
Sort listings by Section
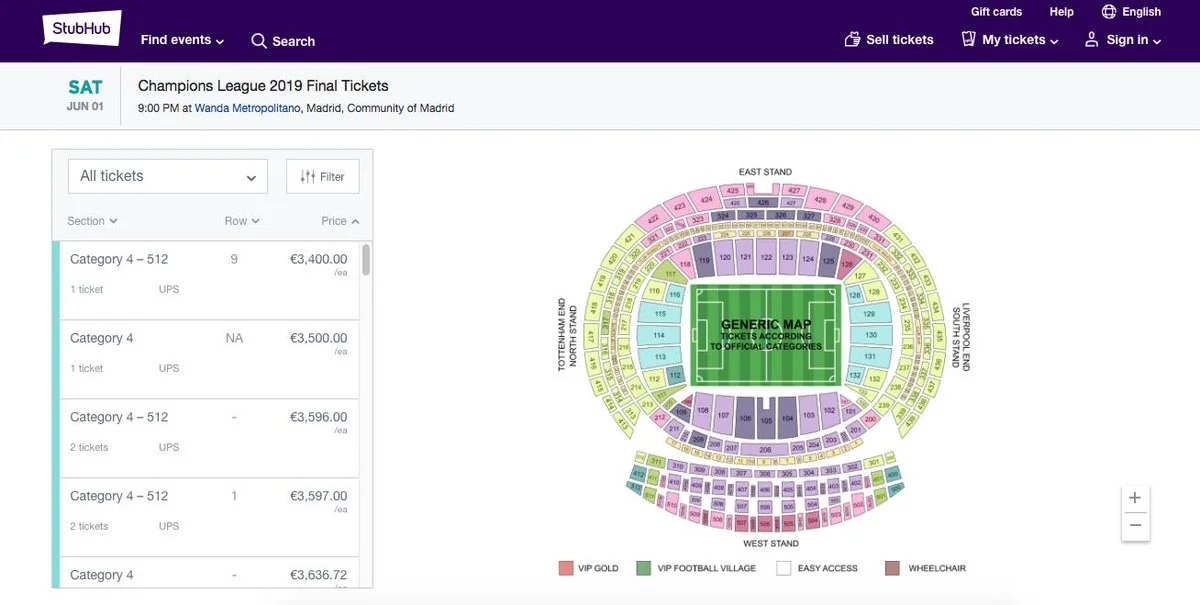[x=92, y=221]
